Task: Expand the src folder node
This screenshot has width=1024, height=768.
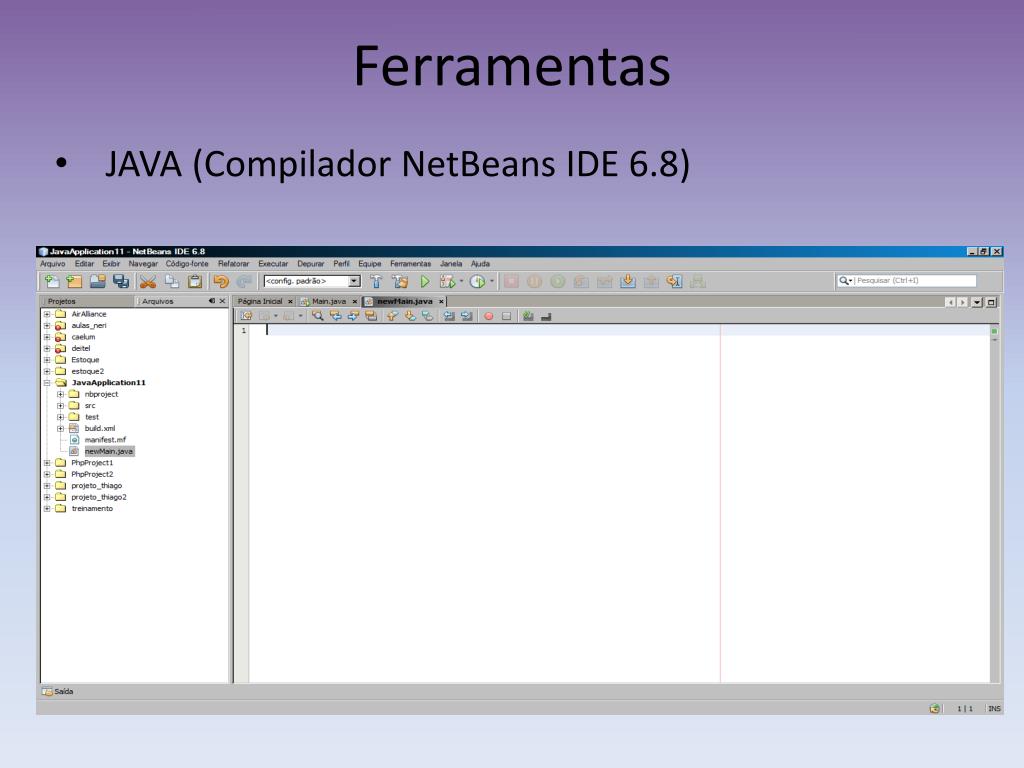Action: click(60, 406)
